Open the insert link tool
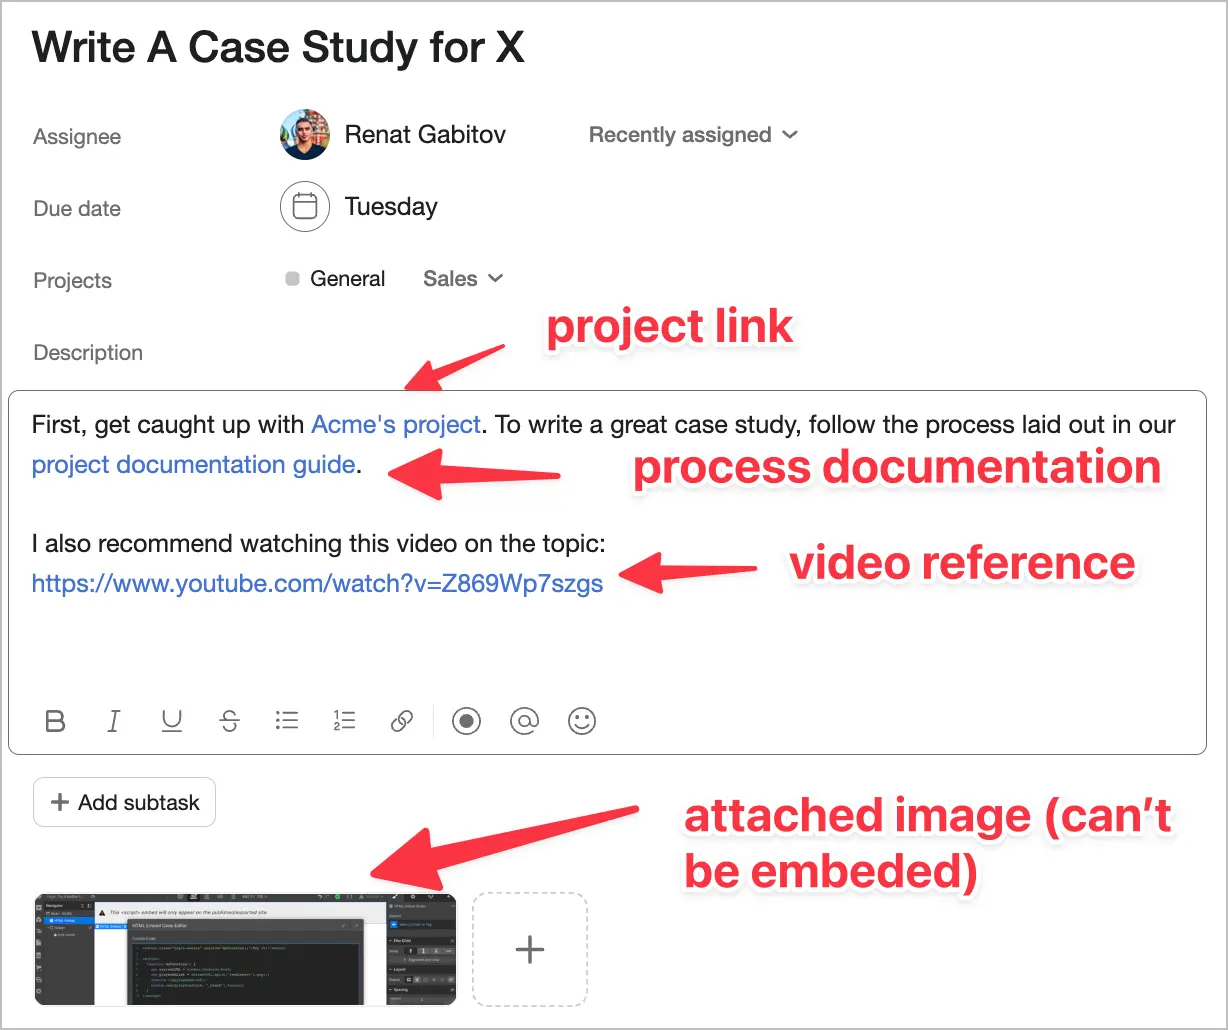1228x1030 pixels. pyautogui.click(x=401, y=721)
